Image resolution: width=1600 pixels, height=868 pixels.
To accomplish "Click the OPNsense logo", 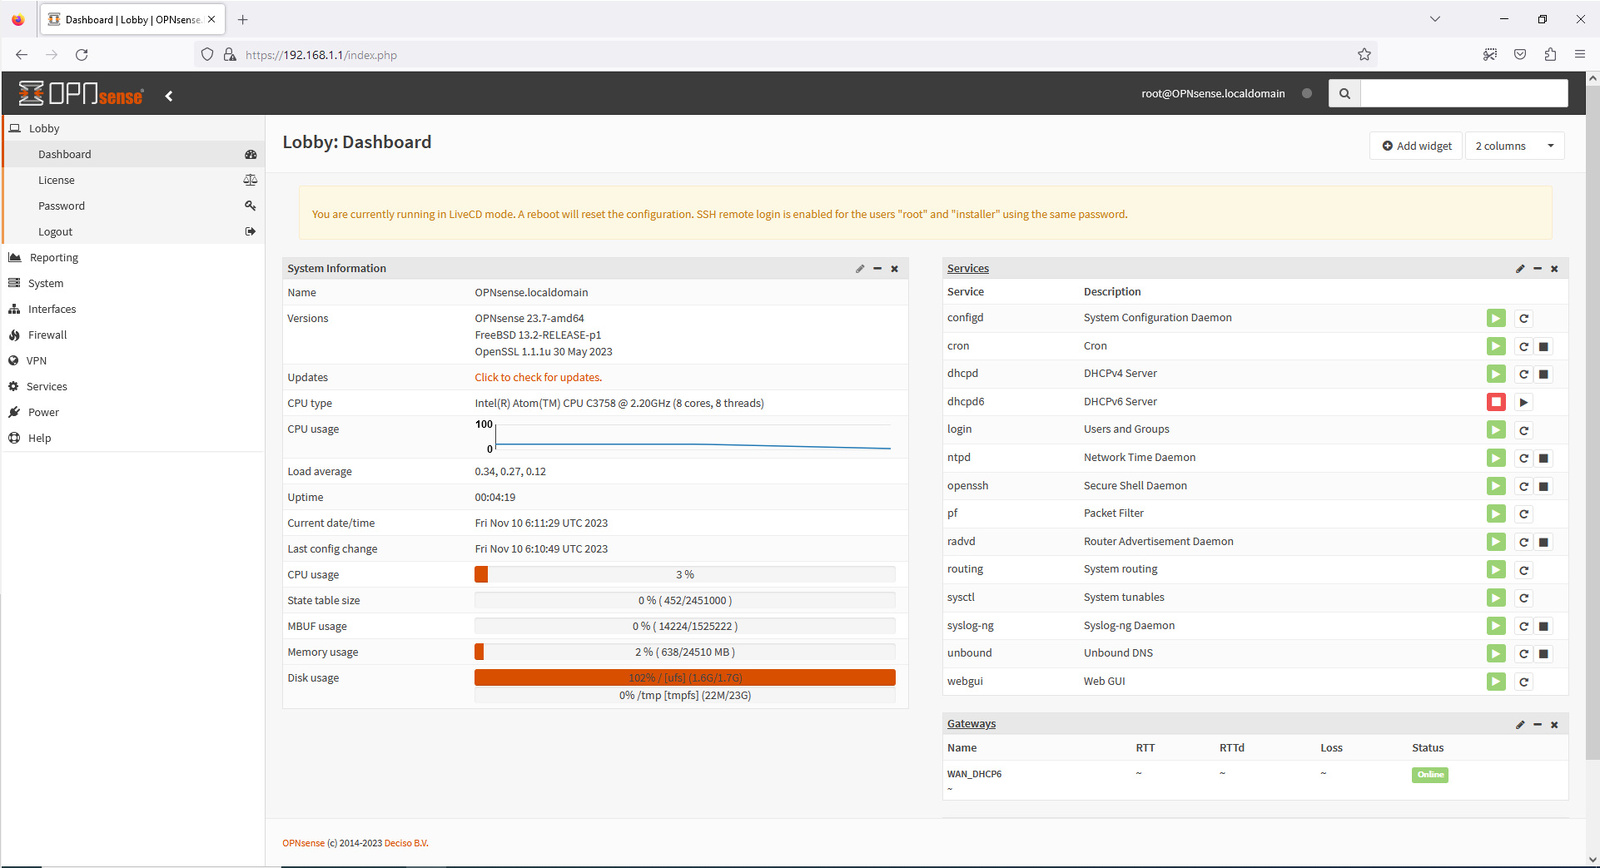I will click(x=81, y=94).
